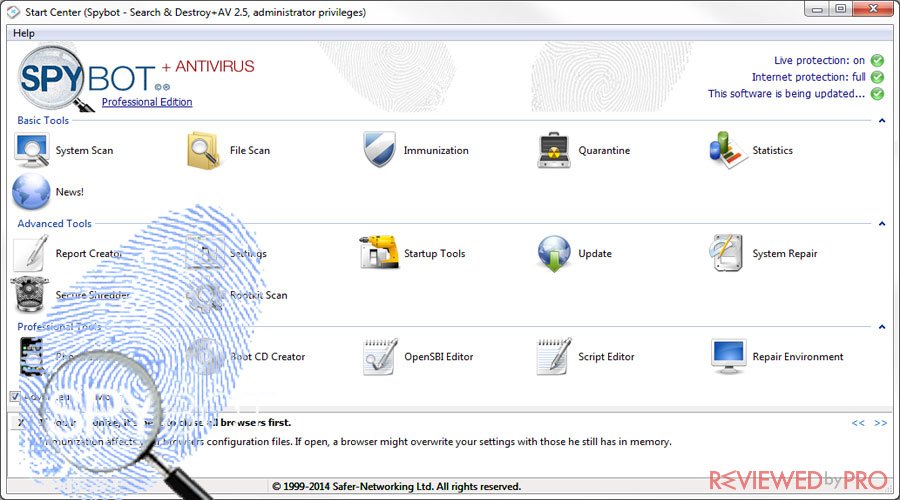
Task: Click the Boot CD Creator label
Action: (267, 356)
